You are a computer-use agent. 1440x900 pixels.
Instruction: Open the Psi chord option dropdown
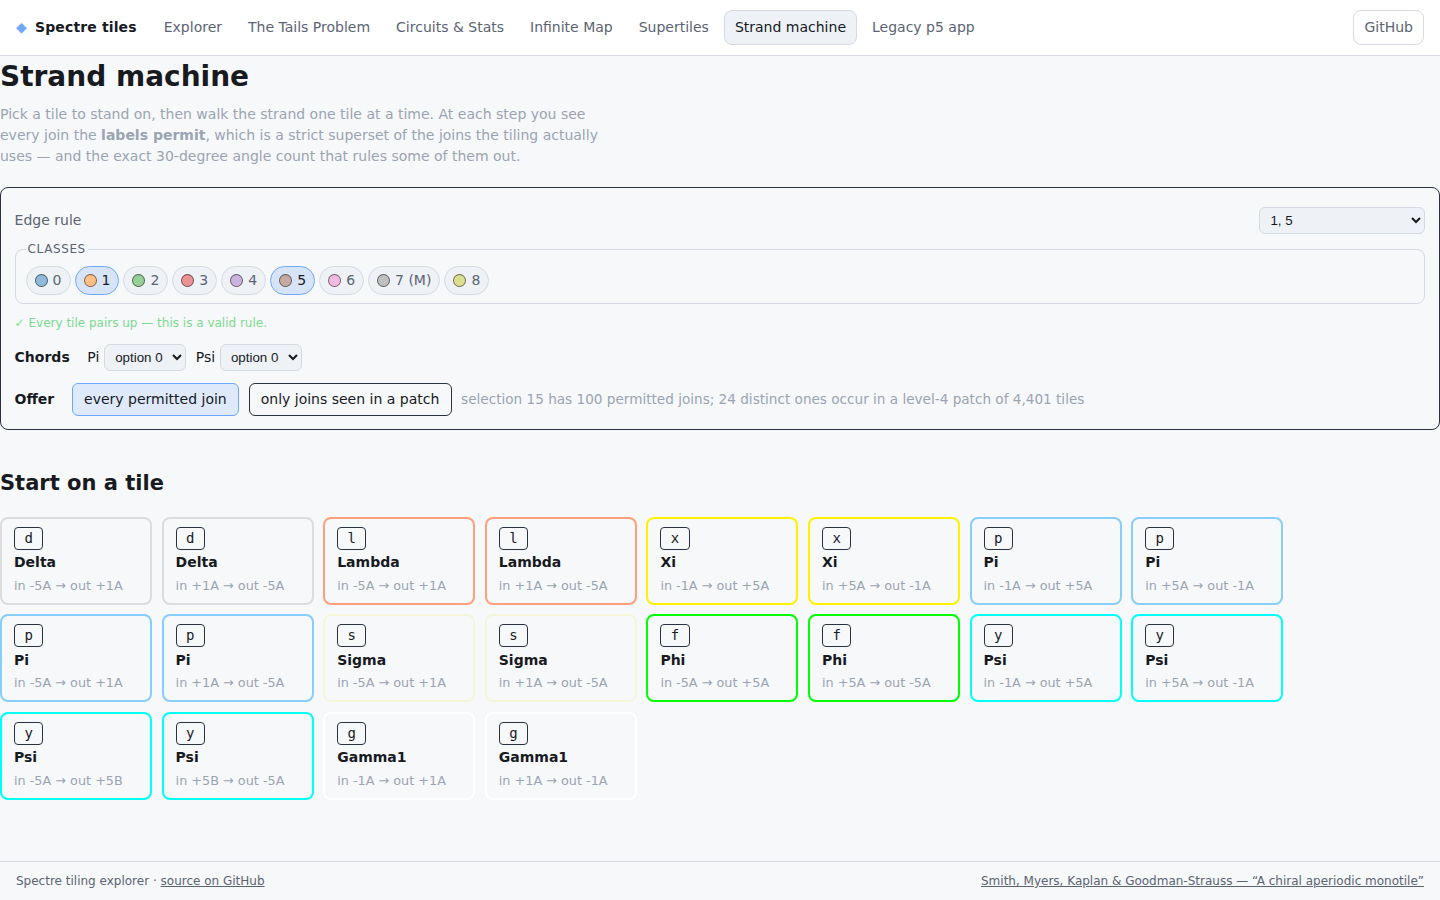tap(261, 357)
